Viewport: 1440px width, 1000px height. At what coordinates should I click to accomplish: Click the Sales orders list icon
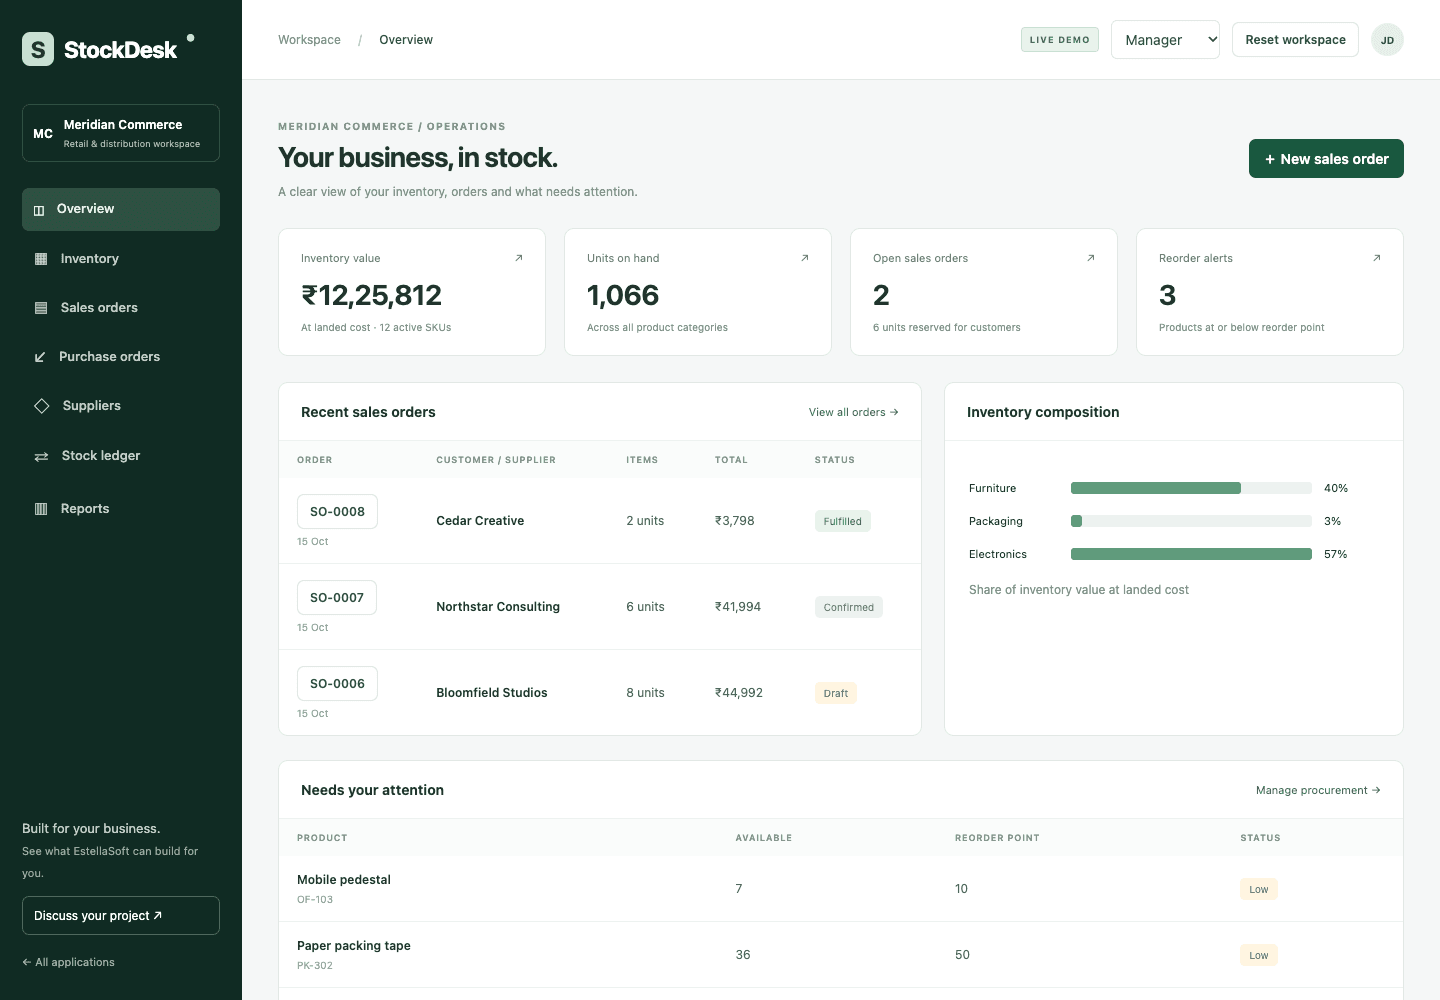coord(41,308)
